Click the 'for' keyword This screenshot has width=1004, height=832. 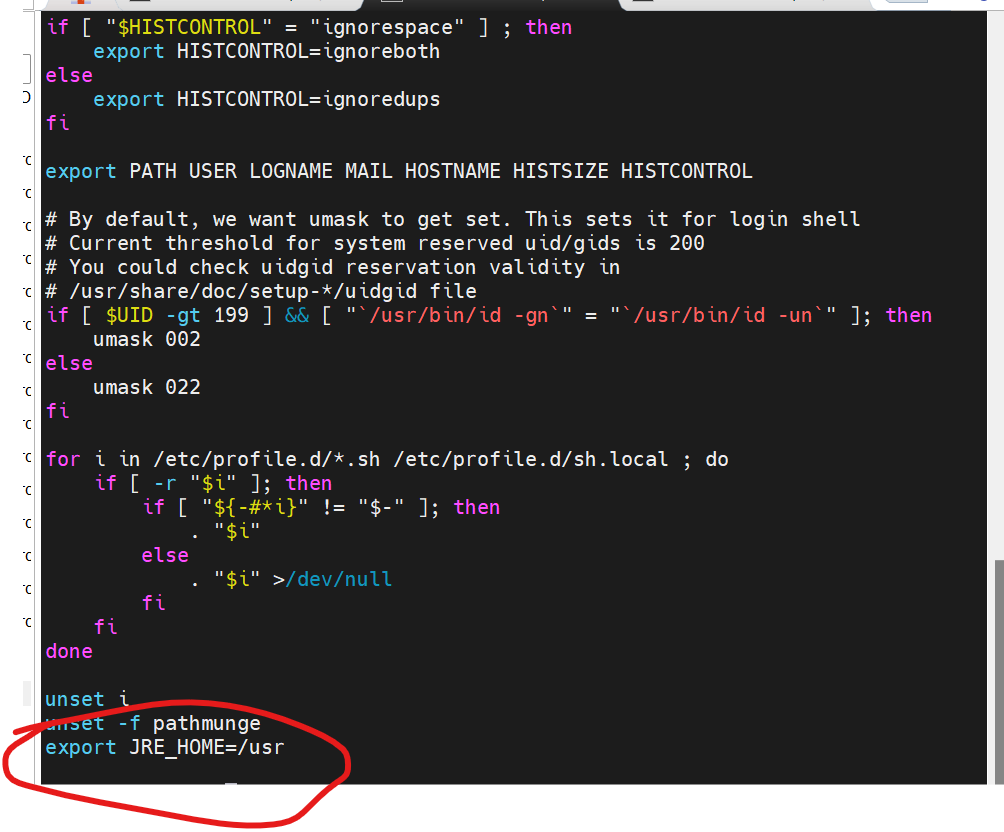point(63,459)
